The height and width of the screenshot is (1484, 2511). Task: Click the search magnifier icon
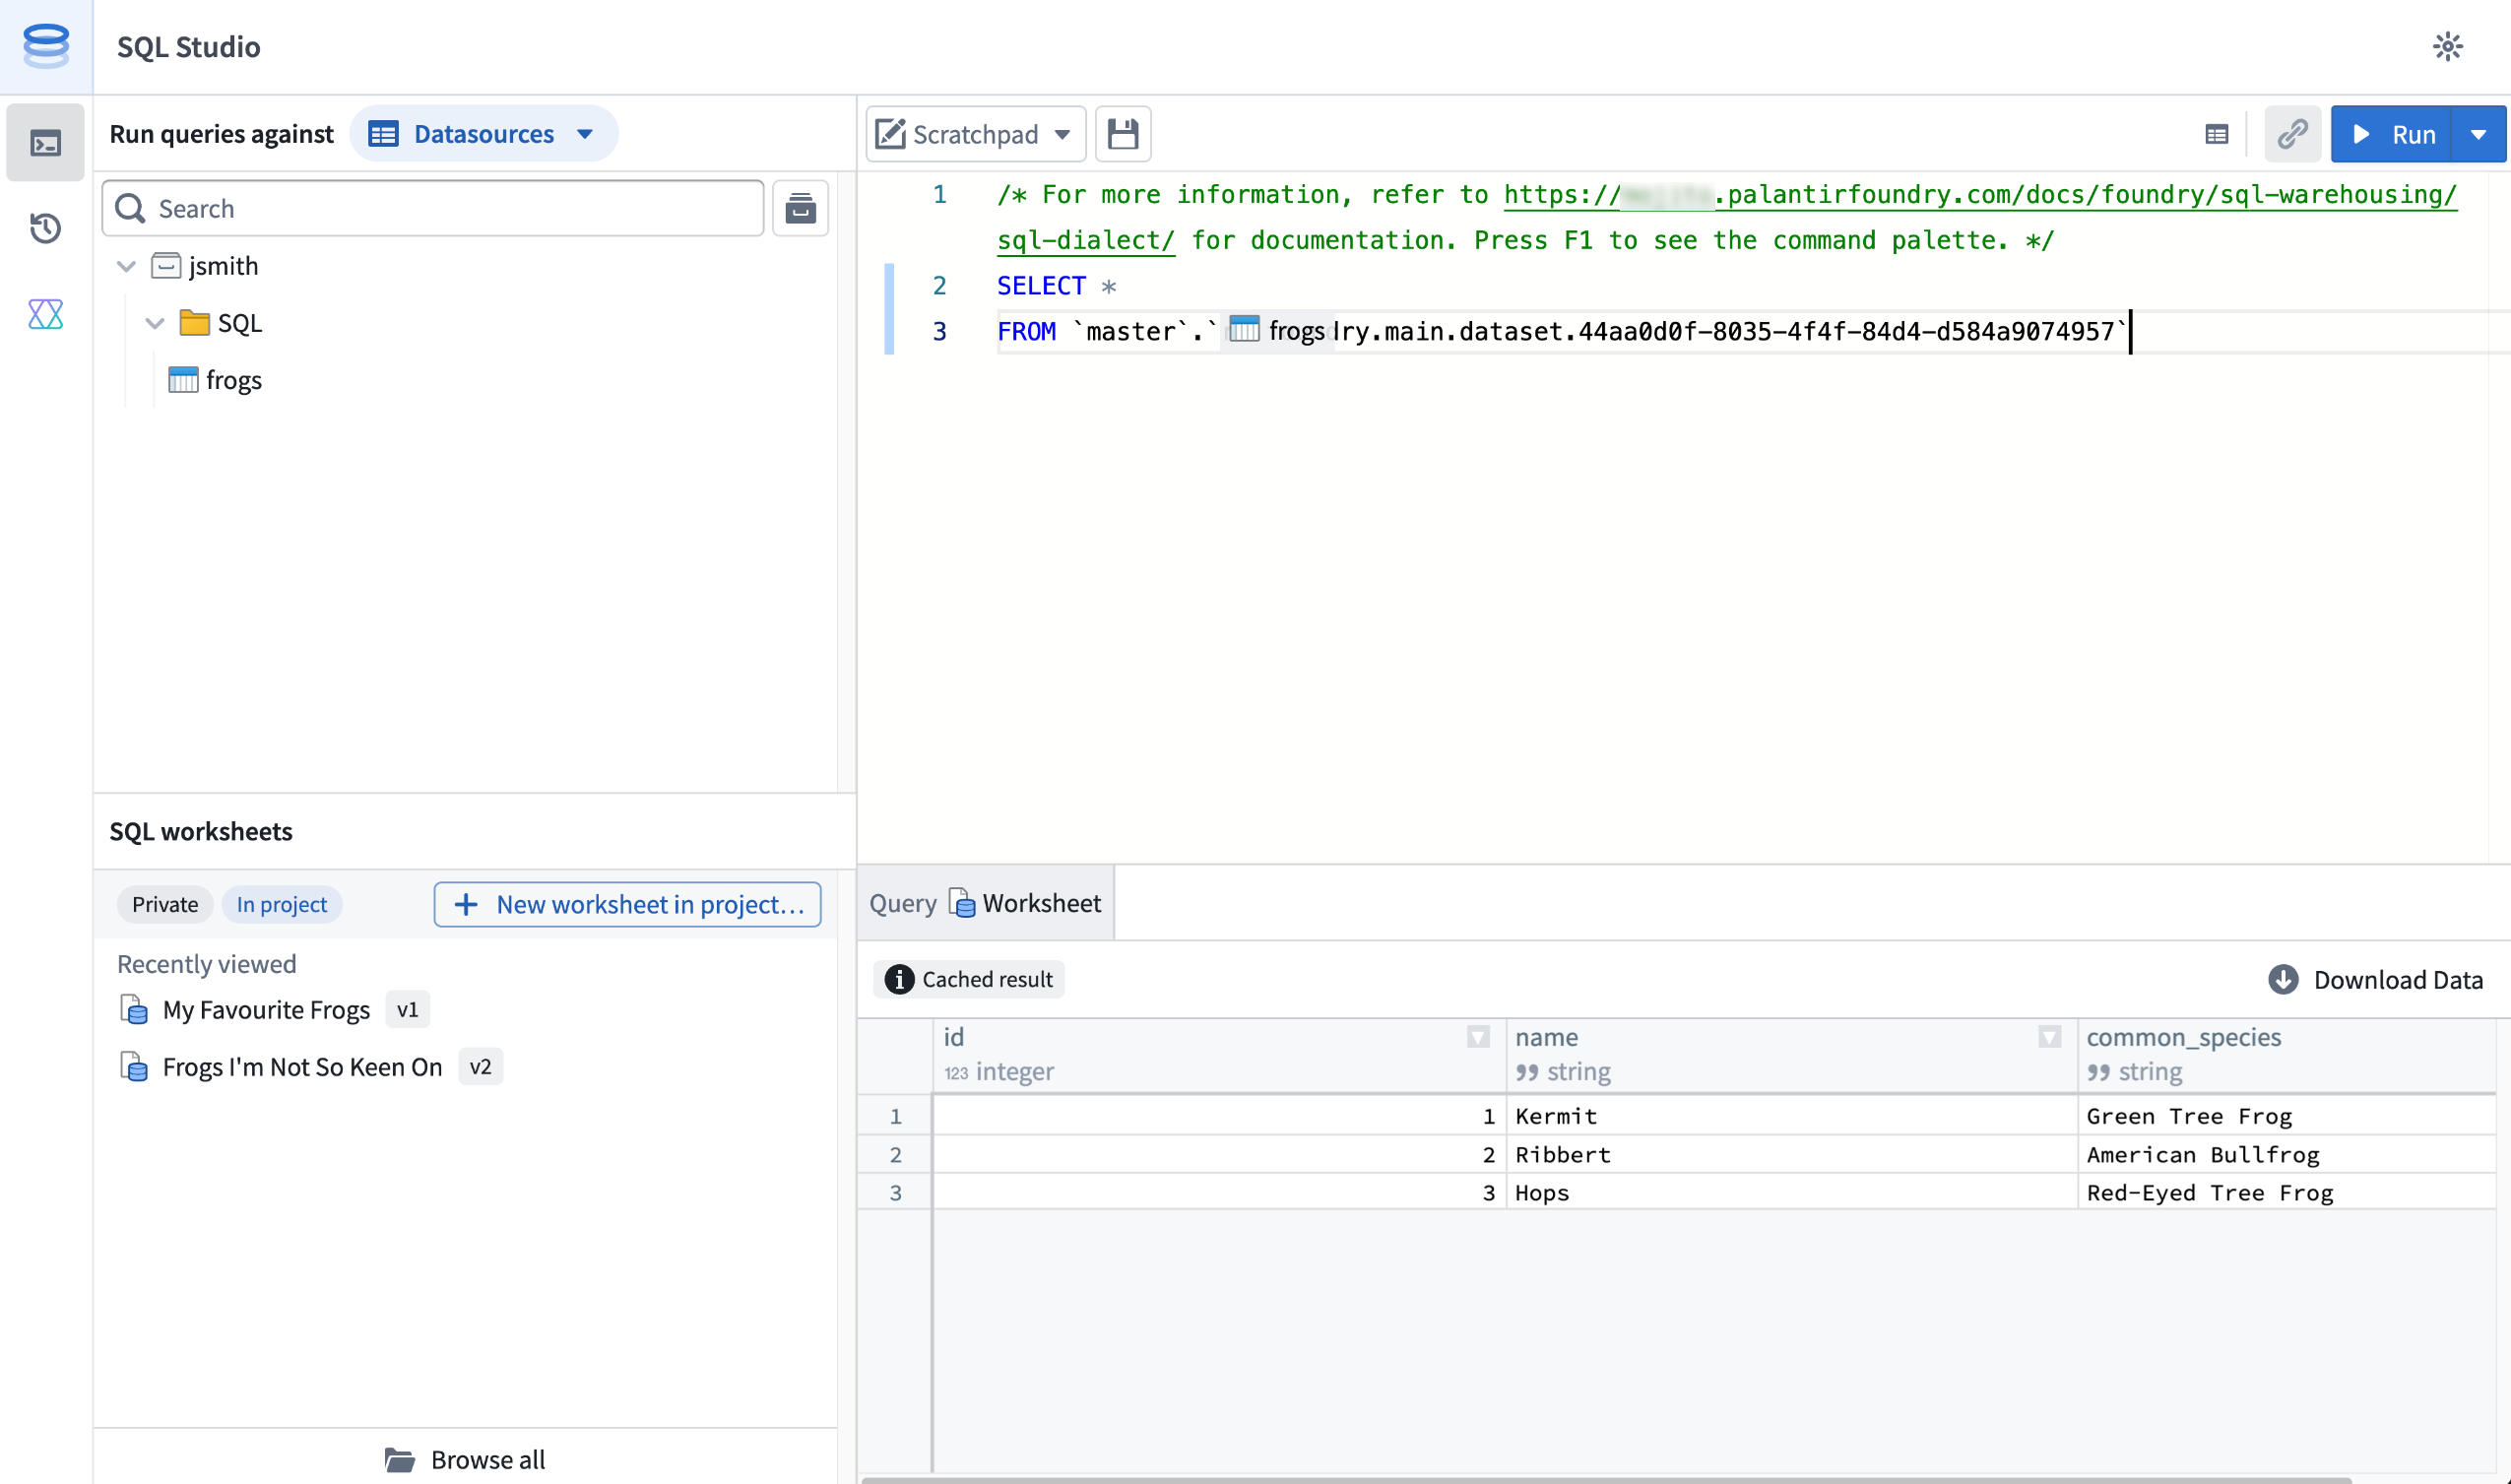point(130,208)
